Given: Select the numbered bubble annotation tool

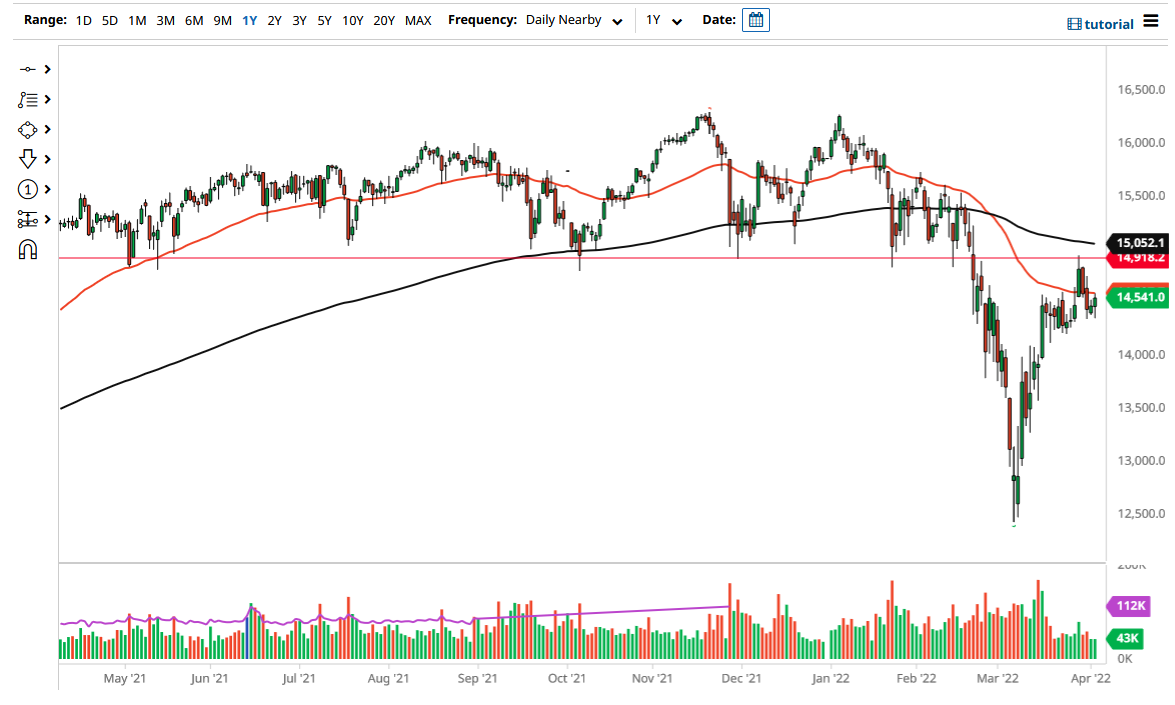Looking at the screenshot, I should coord(28,189).
